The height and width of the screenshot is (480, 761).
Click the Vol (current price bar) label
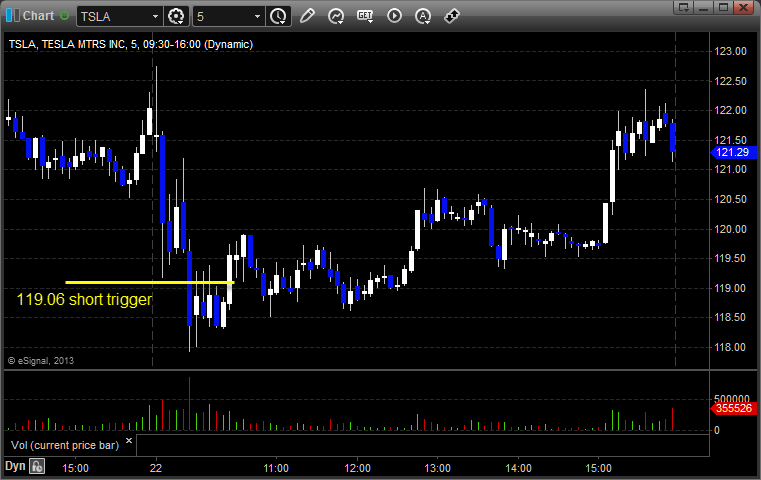coord(65,445)
